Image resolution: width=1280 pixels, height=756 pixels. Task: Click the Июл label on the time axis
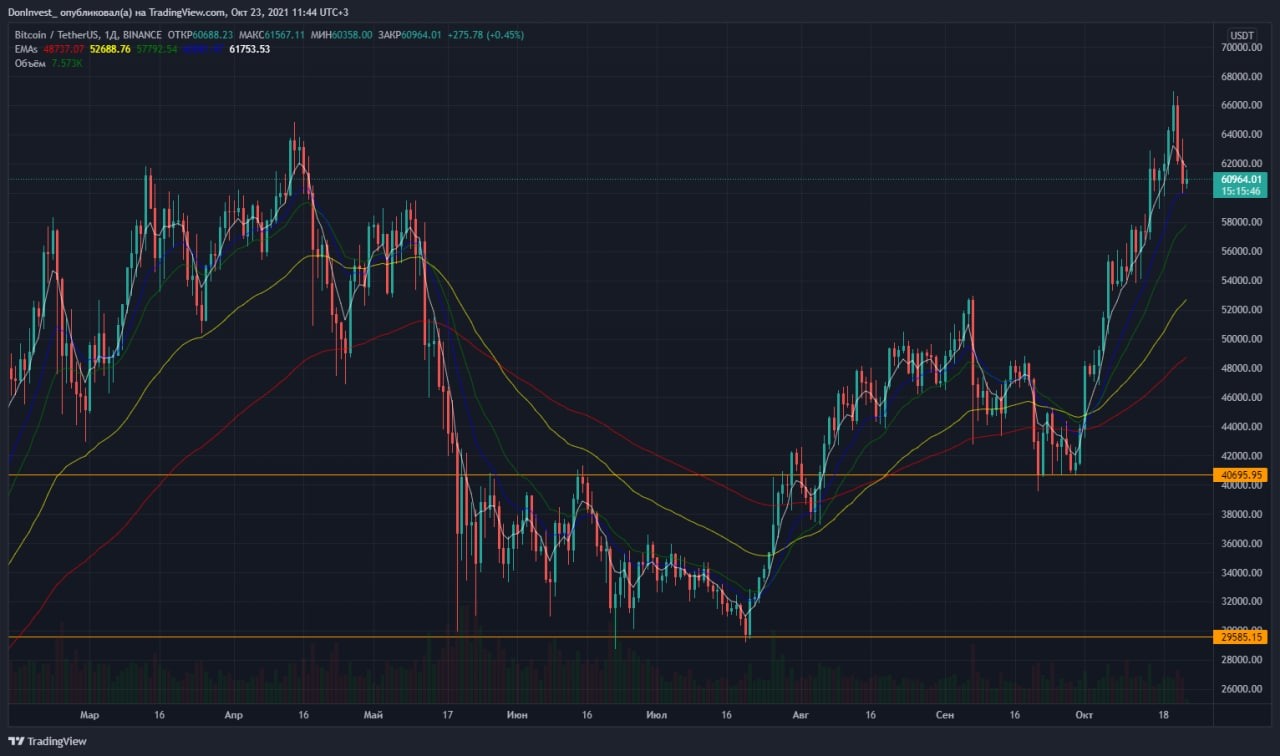(657, 715)
